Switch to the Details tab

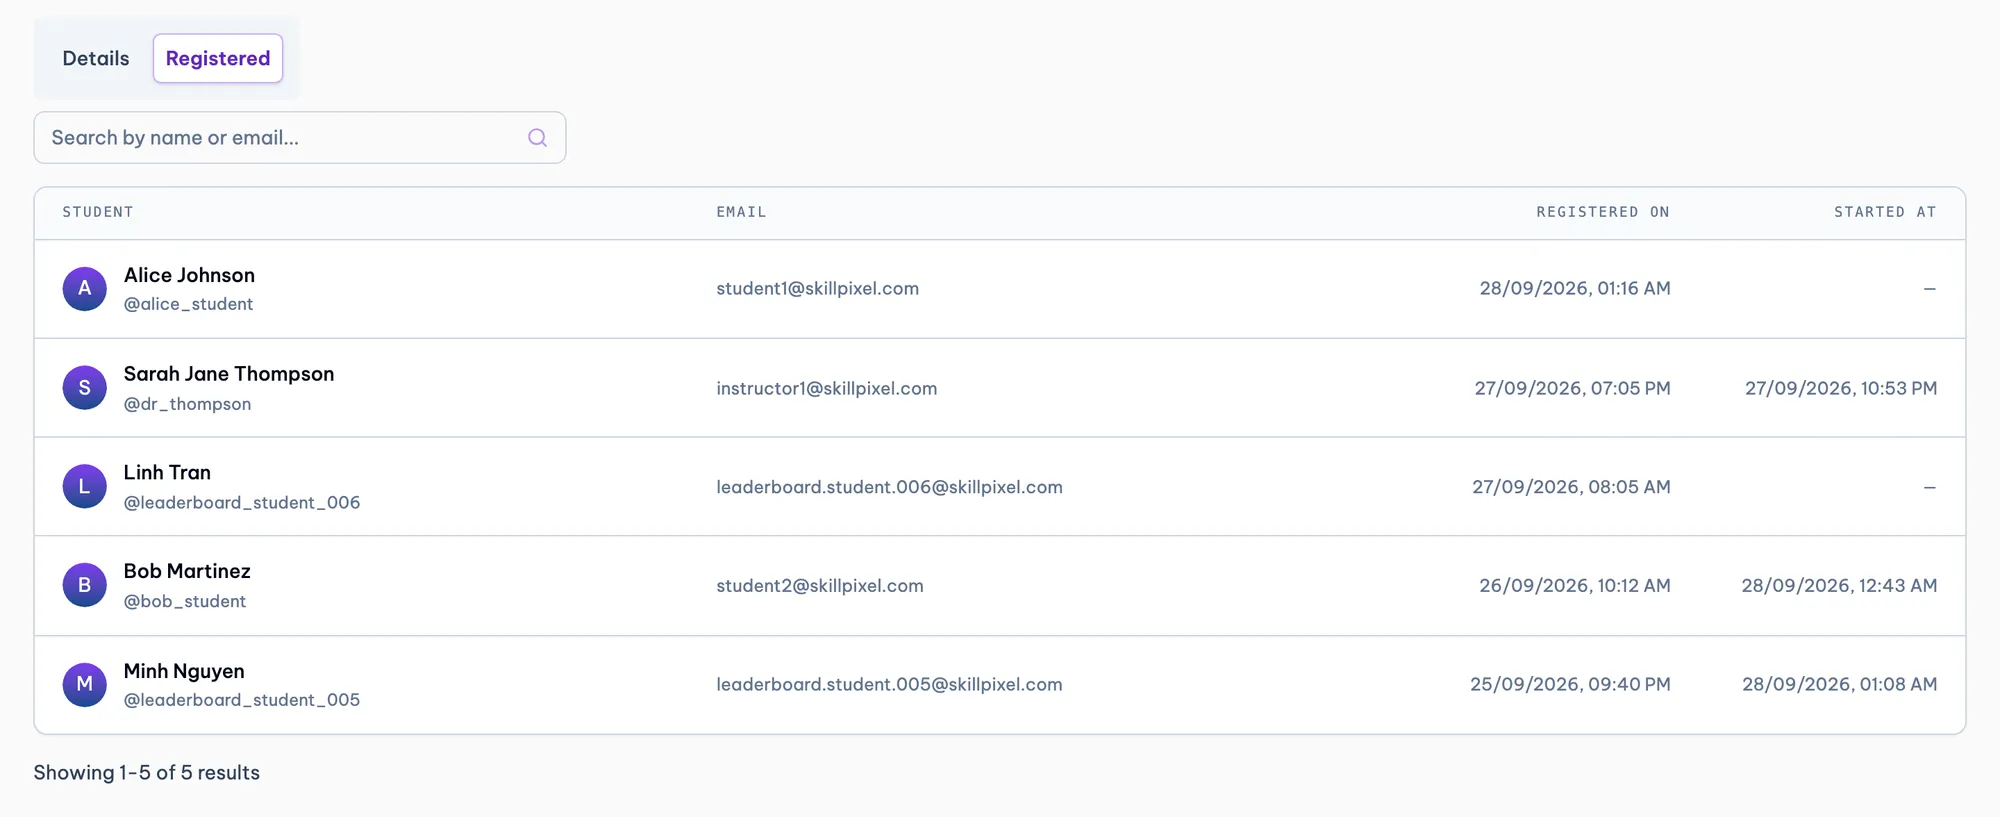click(96, 58)
